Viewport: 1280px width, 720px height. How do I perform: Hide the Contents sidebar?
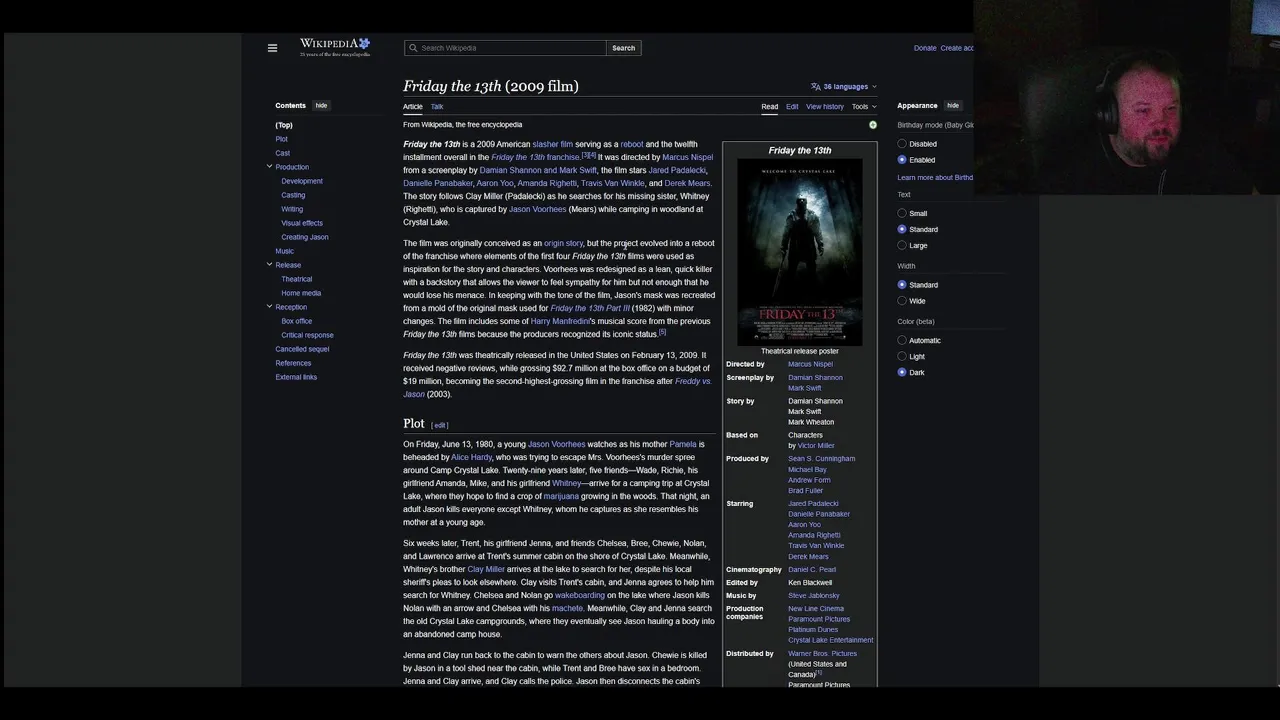coord(321,105)
